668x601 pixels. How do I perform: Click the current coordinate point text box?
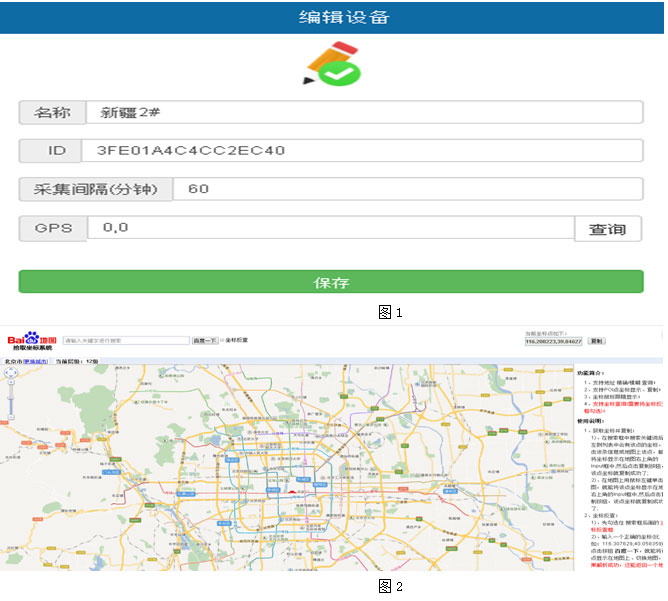pyautogui.click(x=553, y=341)
